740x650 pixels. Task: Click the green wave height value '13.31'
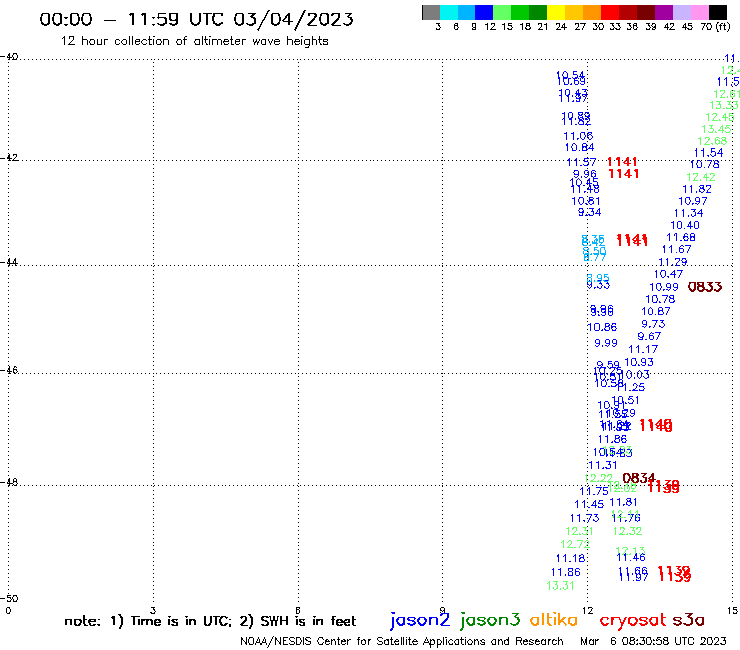pyautogui.click(x=560, y=585)
